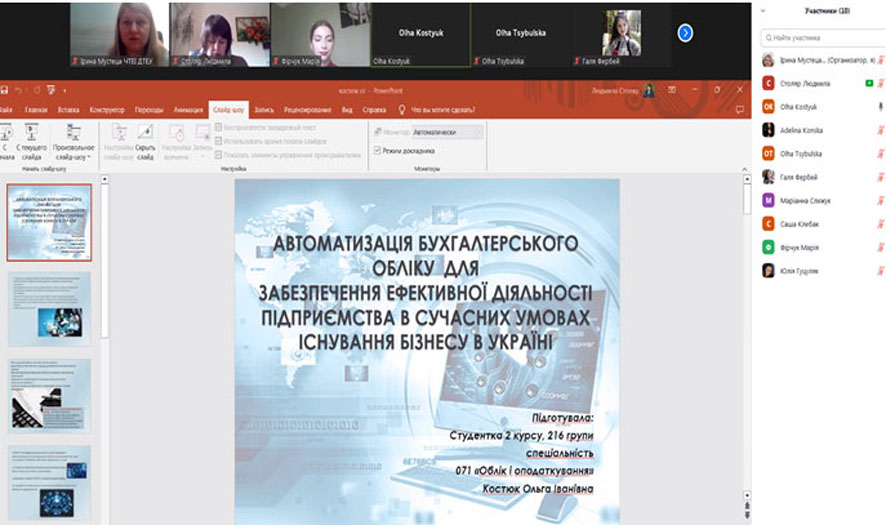
Task: Show next video participants with blue arrow
Action: coord(685,33)
